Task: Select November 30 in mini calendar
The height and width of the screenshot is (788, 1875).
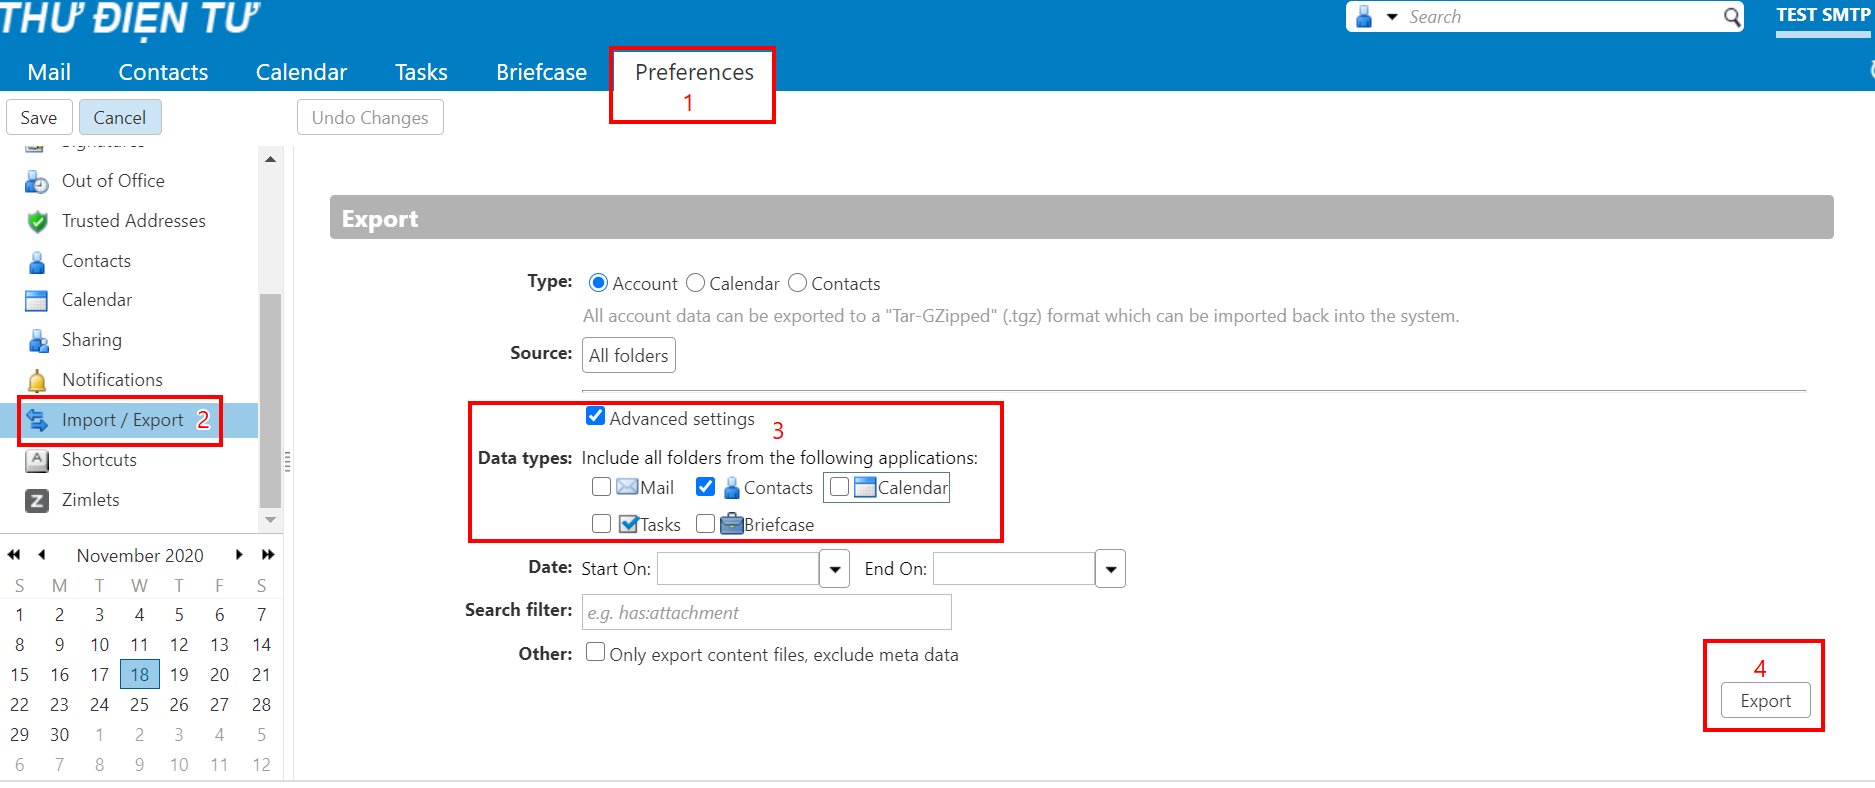Action: point(60,735)
